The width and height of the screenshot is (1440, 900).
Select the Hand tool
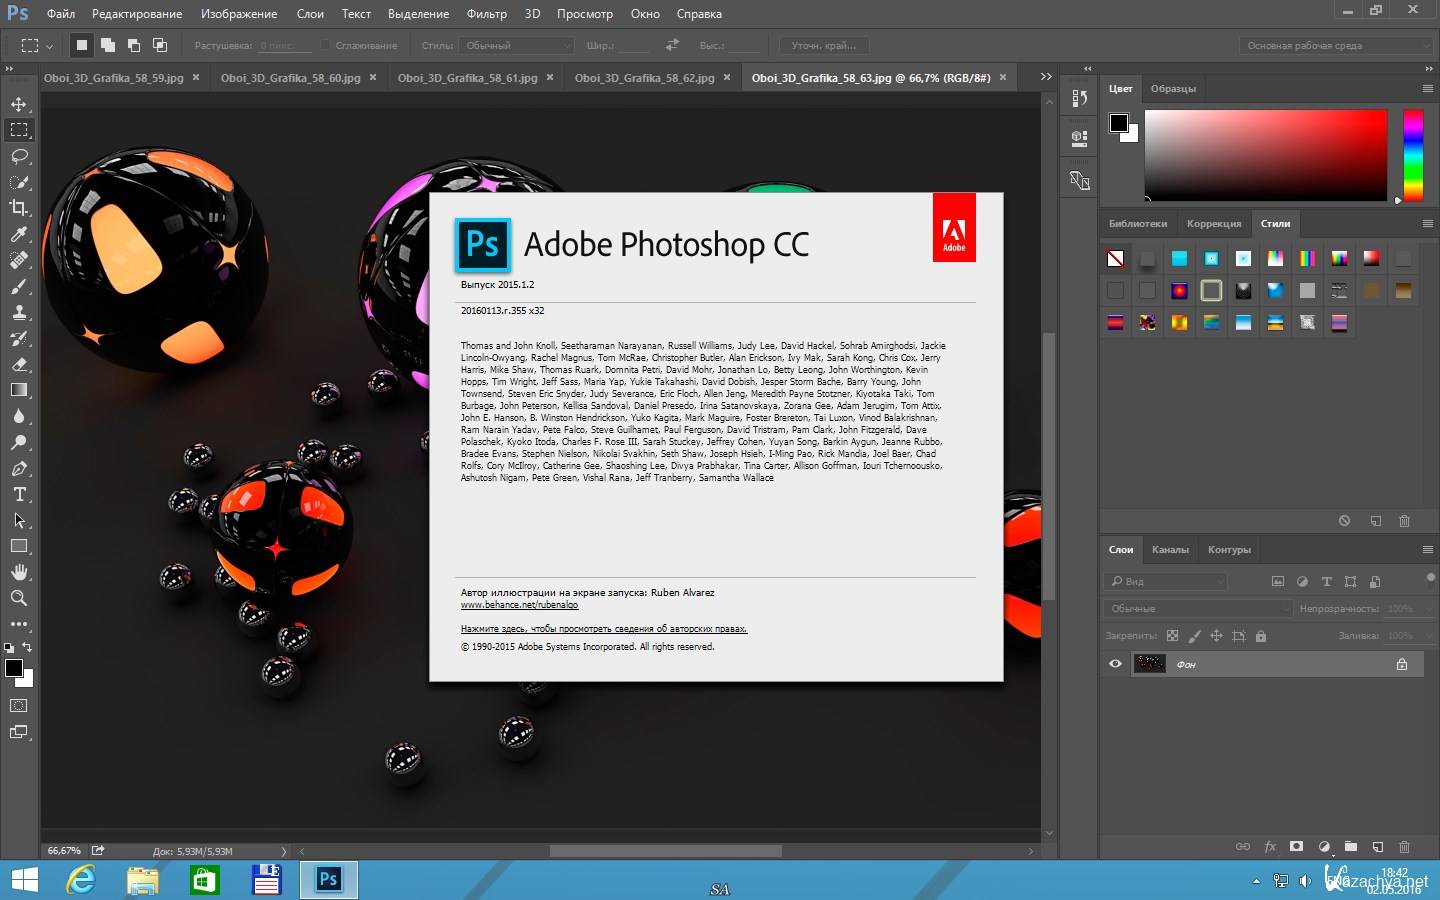click(x=19, y=572)
